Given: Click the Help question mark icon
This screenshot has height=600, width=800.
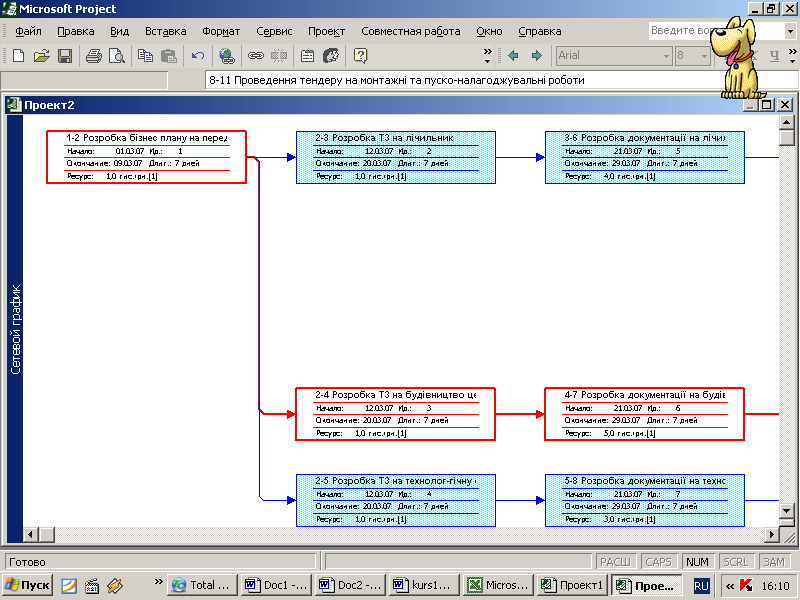Looking at the screenshot, I should (361, 56).
